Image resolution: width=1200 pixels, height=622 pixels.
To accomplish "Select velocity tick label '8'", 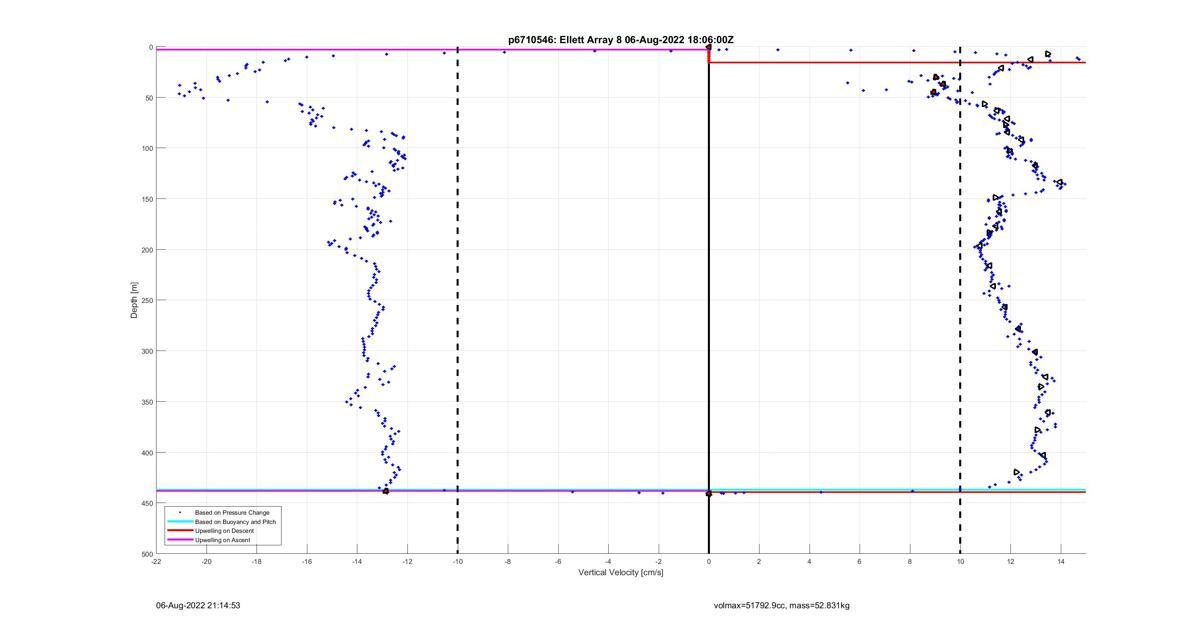I will [910, 561].
